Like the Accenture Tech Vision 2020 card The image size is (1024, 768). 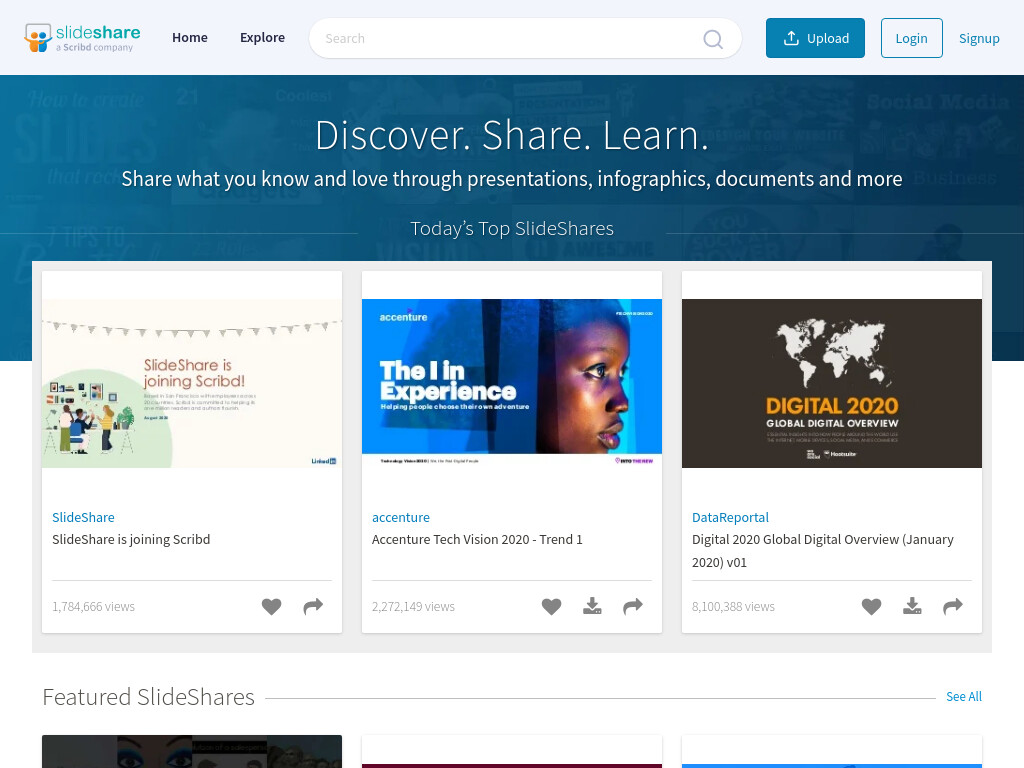click(x=551, y=607)
